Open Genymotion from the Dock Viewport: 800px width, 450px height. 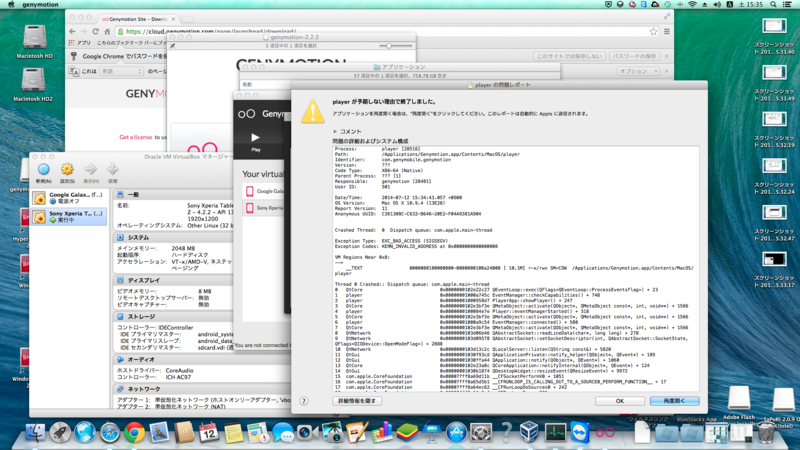pos(605,432)
